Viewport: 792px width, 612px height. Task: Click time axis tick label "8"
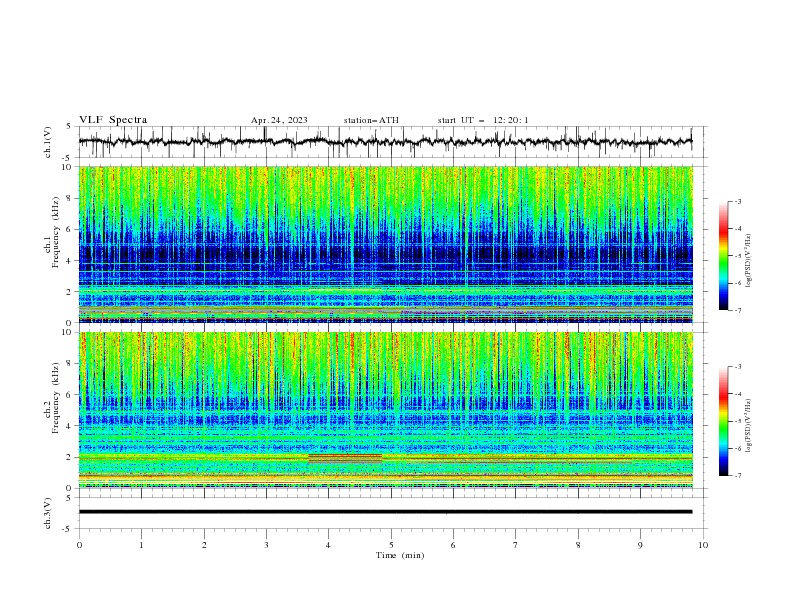point(578,545)
